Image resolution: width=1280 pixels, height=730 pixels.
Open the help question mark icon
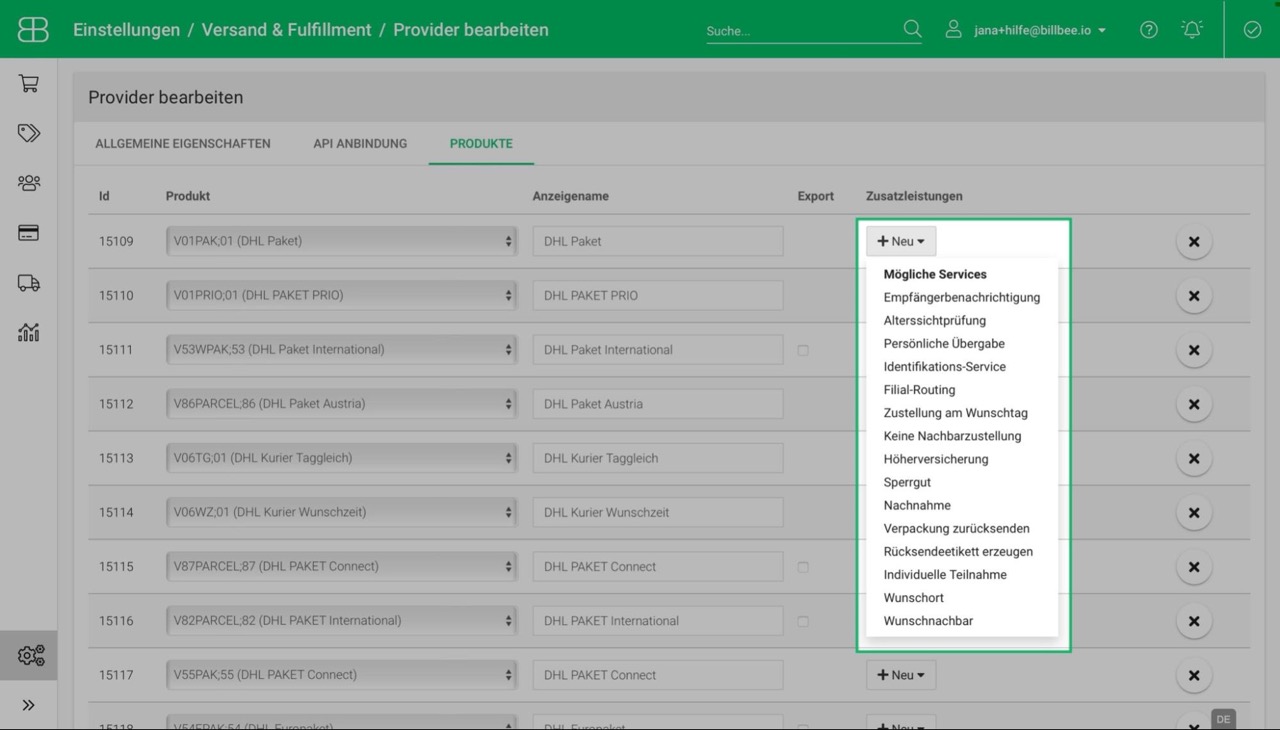point(1148,29)
